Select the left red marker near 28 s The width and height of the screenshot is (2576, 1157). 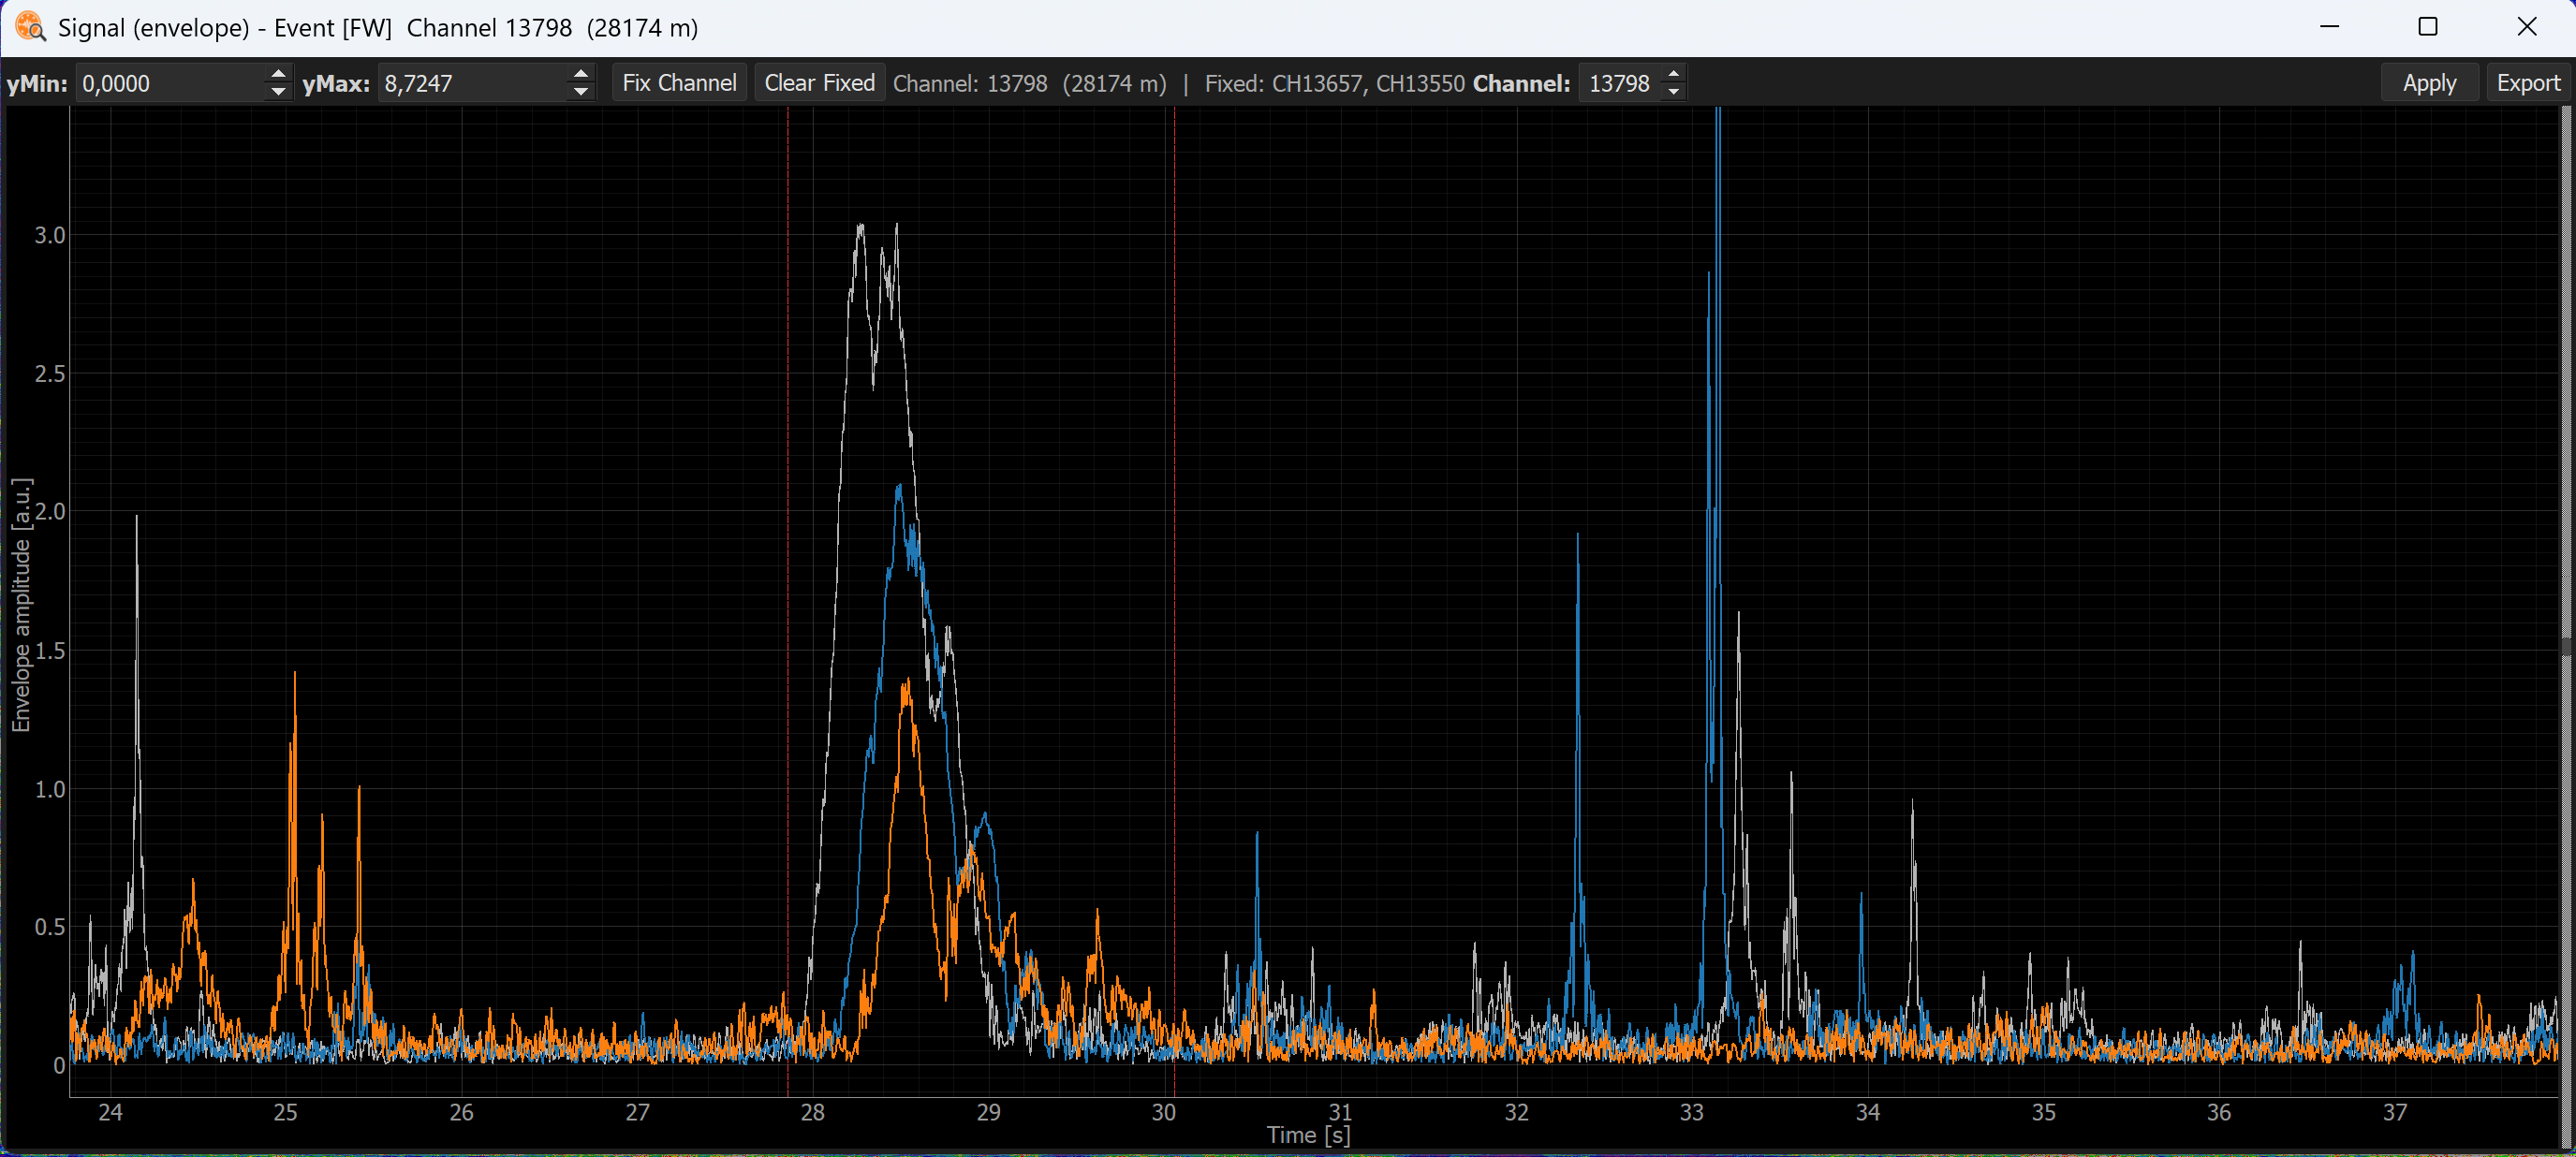pyautogui.click(x=788, y=600)
